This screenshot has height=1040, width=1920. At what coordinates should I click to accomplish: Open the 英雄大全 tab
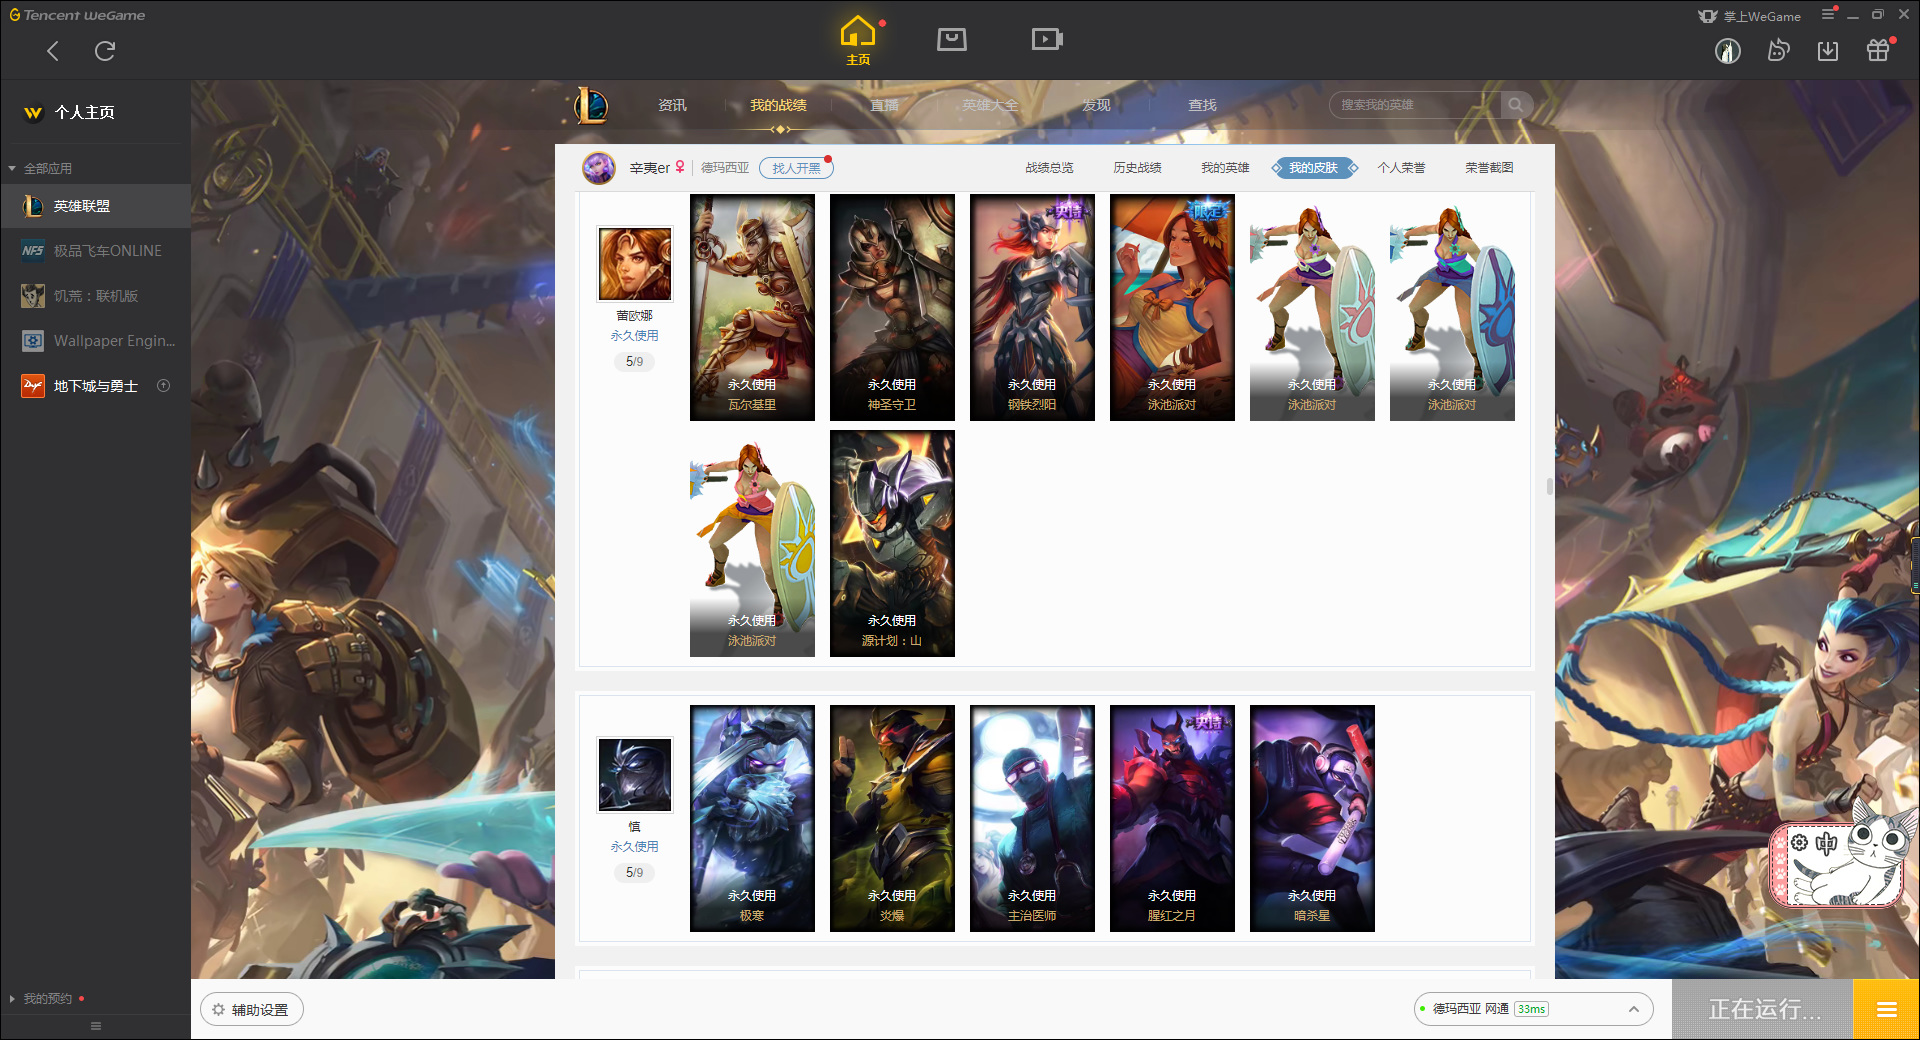pos(990,106)
